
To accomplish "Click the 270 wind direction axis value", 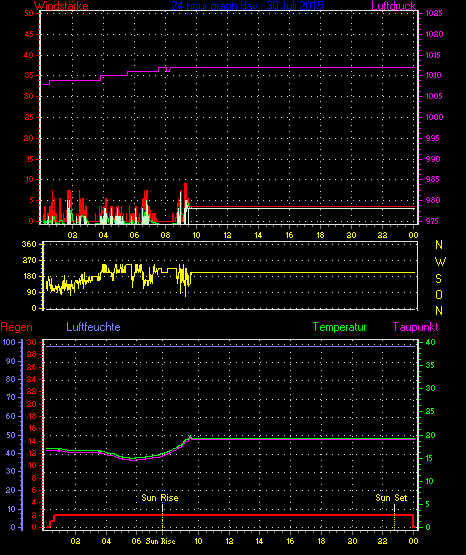I will point(29,260).
